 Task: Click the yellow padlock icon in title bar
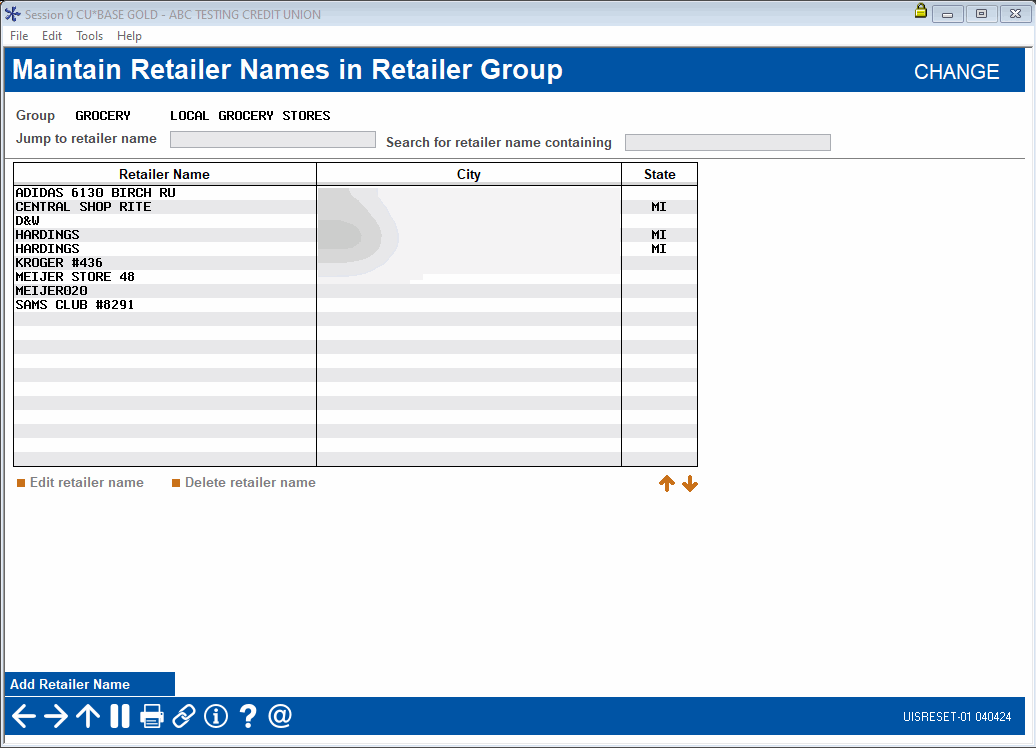(x=920, y=11)
